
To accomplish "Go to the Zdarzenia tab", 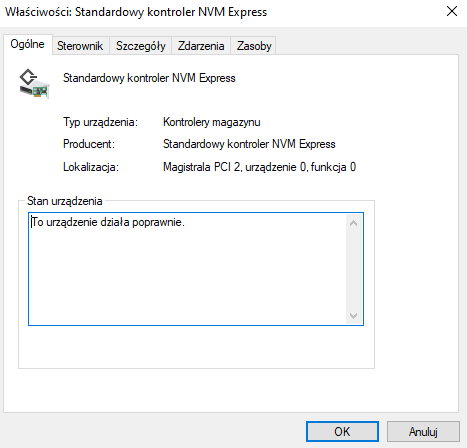I will pyautogui.click(x=201, y=46).
